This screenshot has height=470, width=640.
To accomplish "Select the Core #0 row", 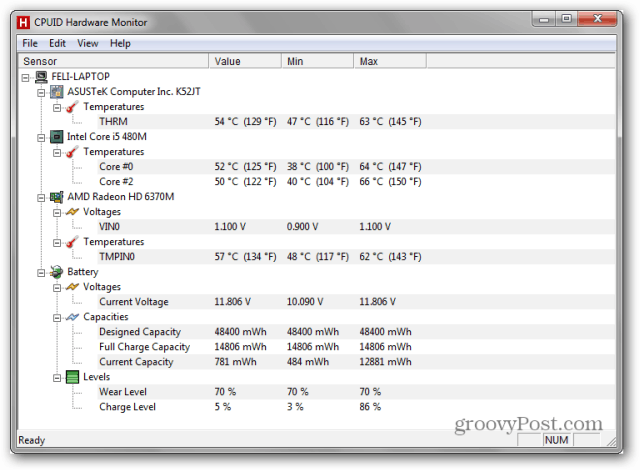I will pyautogui.click(x=356, y=166).
